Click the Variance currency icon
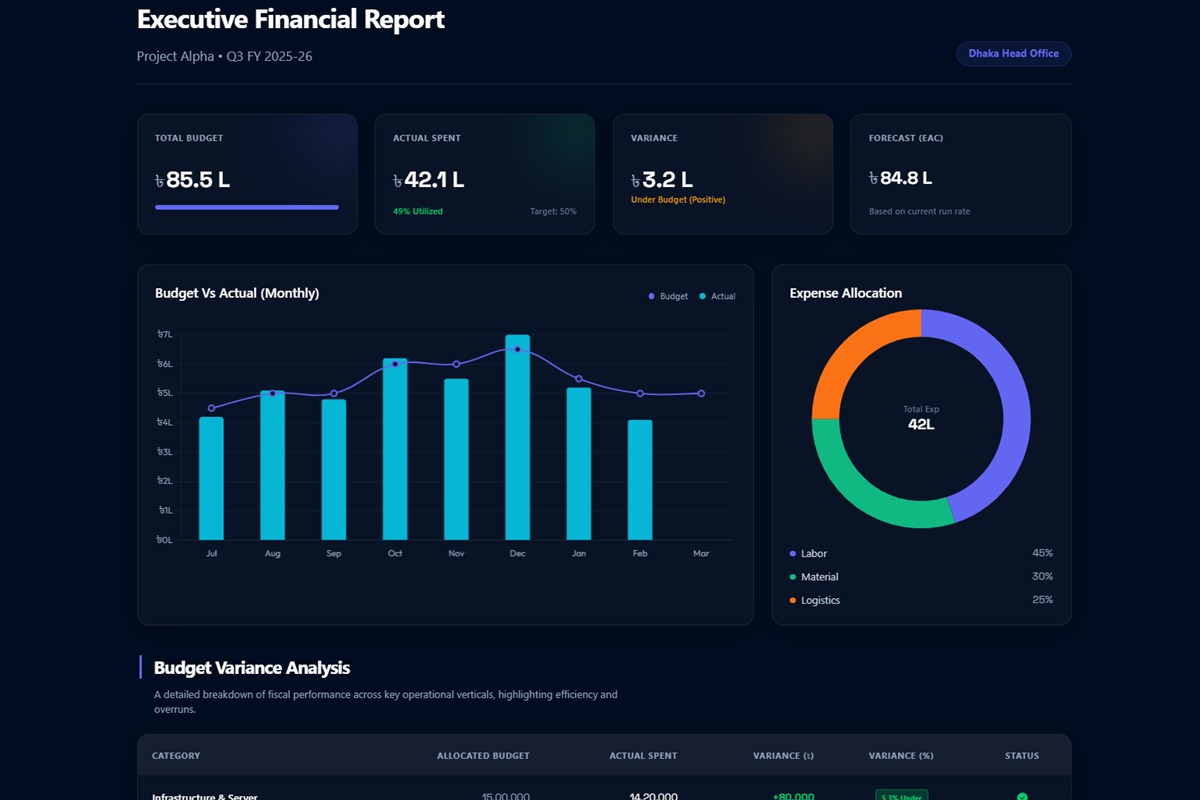The width and height of the screenshot is (1200, 800). tap(634, 182)
